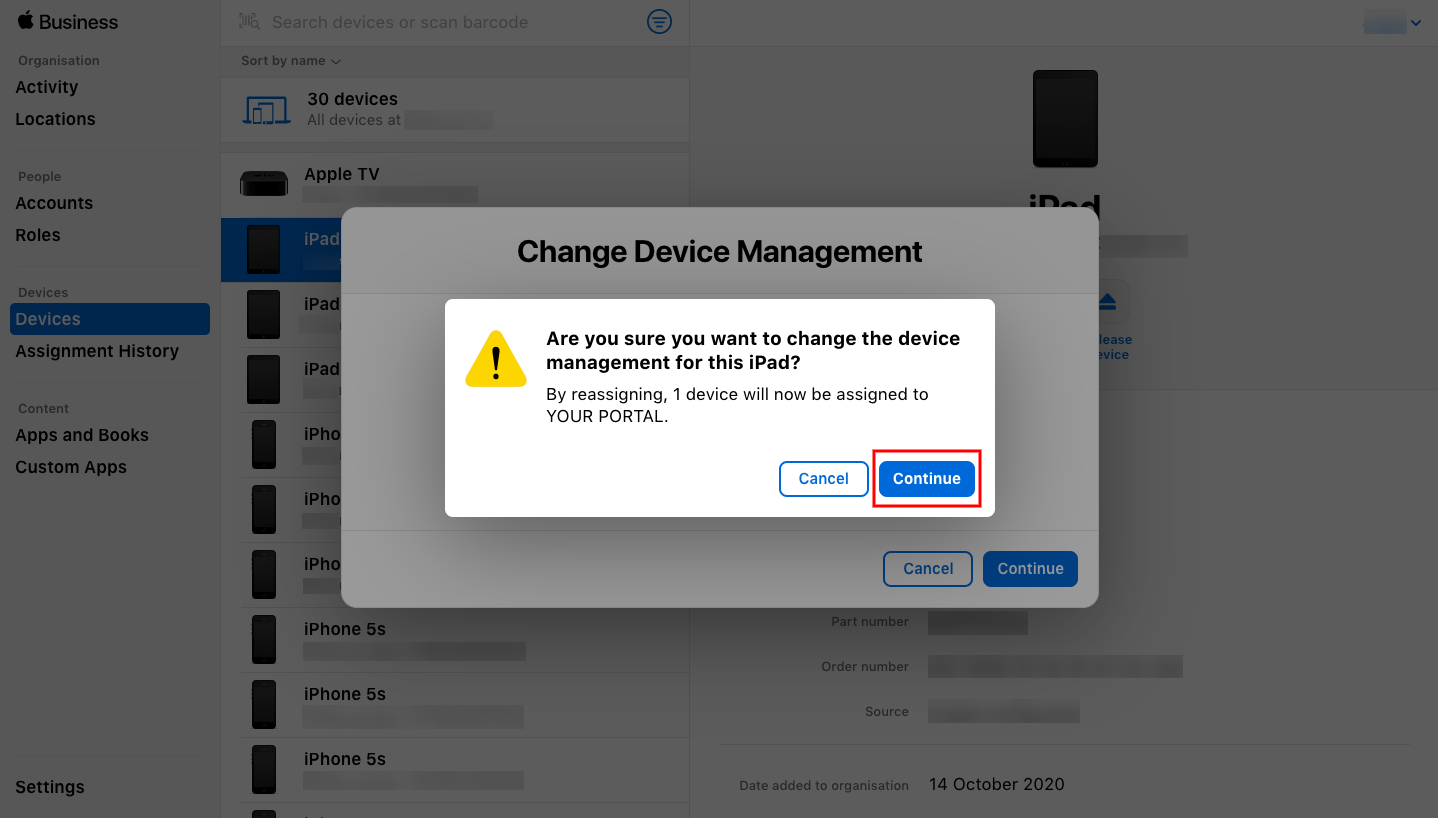Select the Apple TV device icon
Image resolution: width=1438 pixels, height=818 pixels.
point(264,184)
